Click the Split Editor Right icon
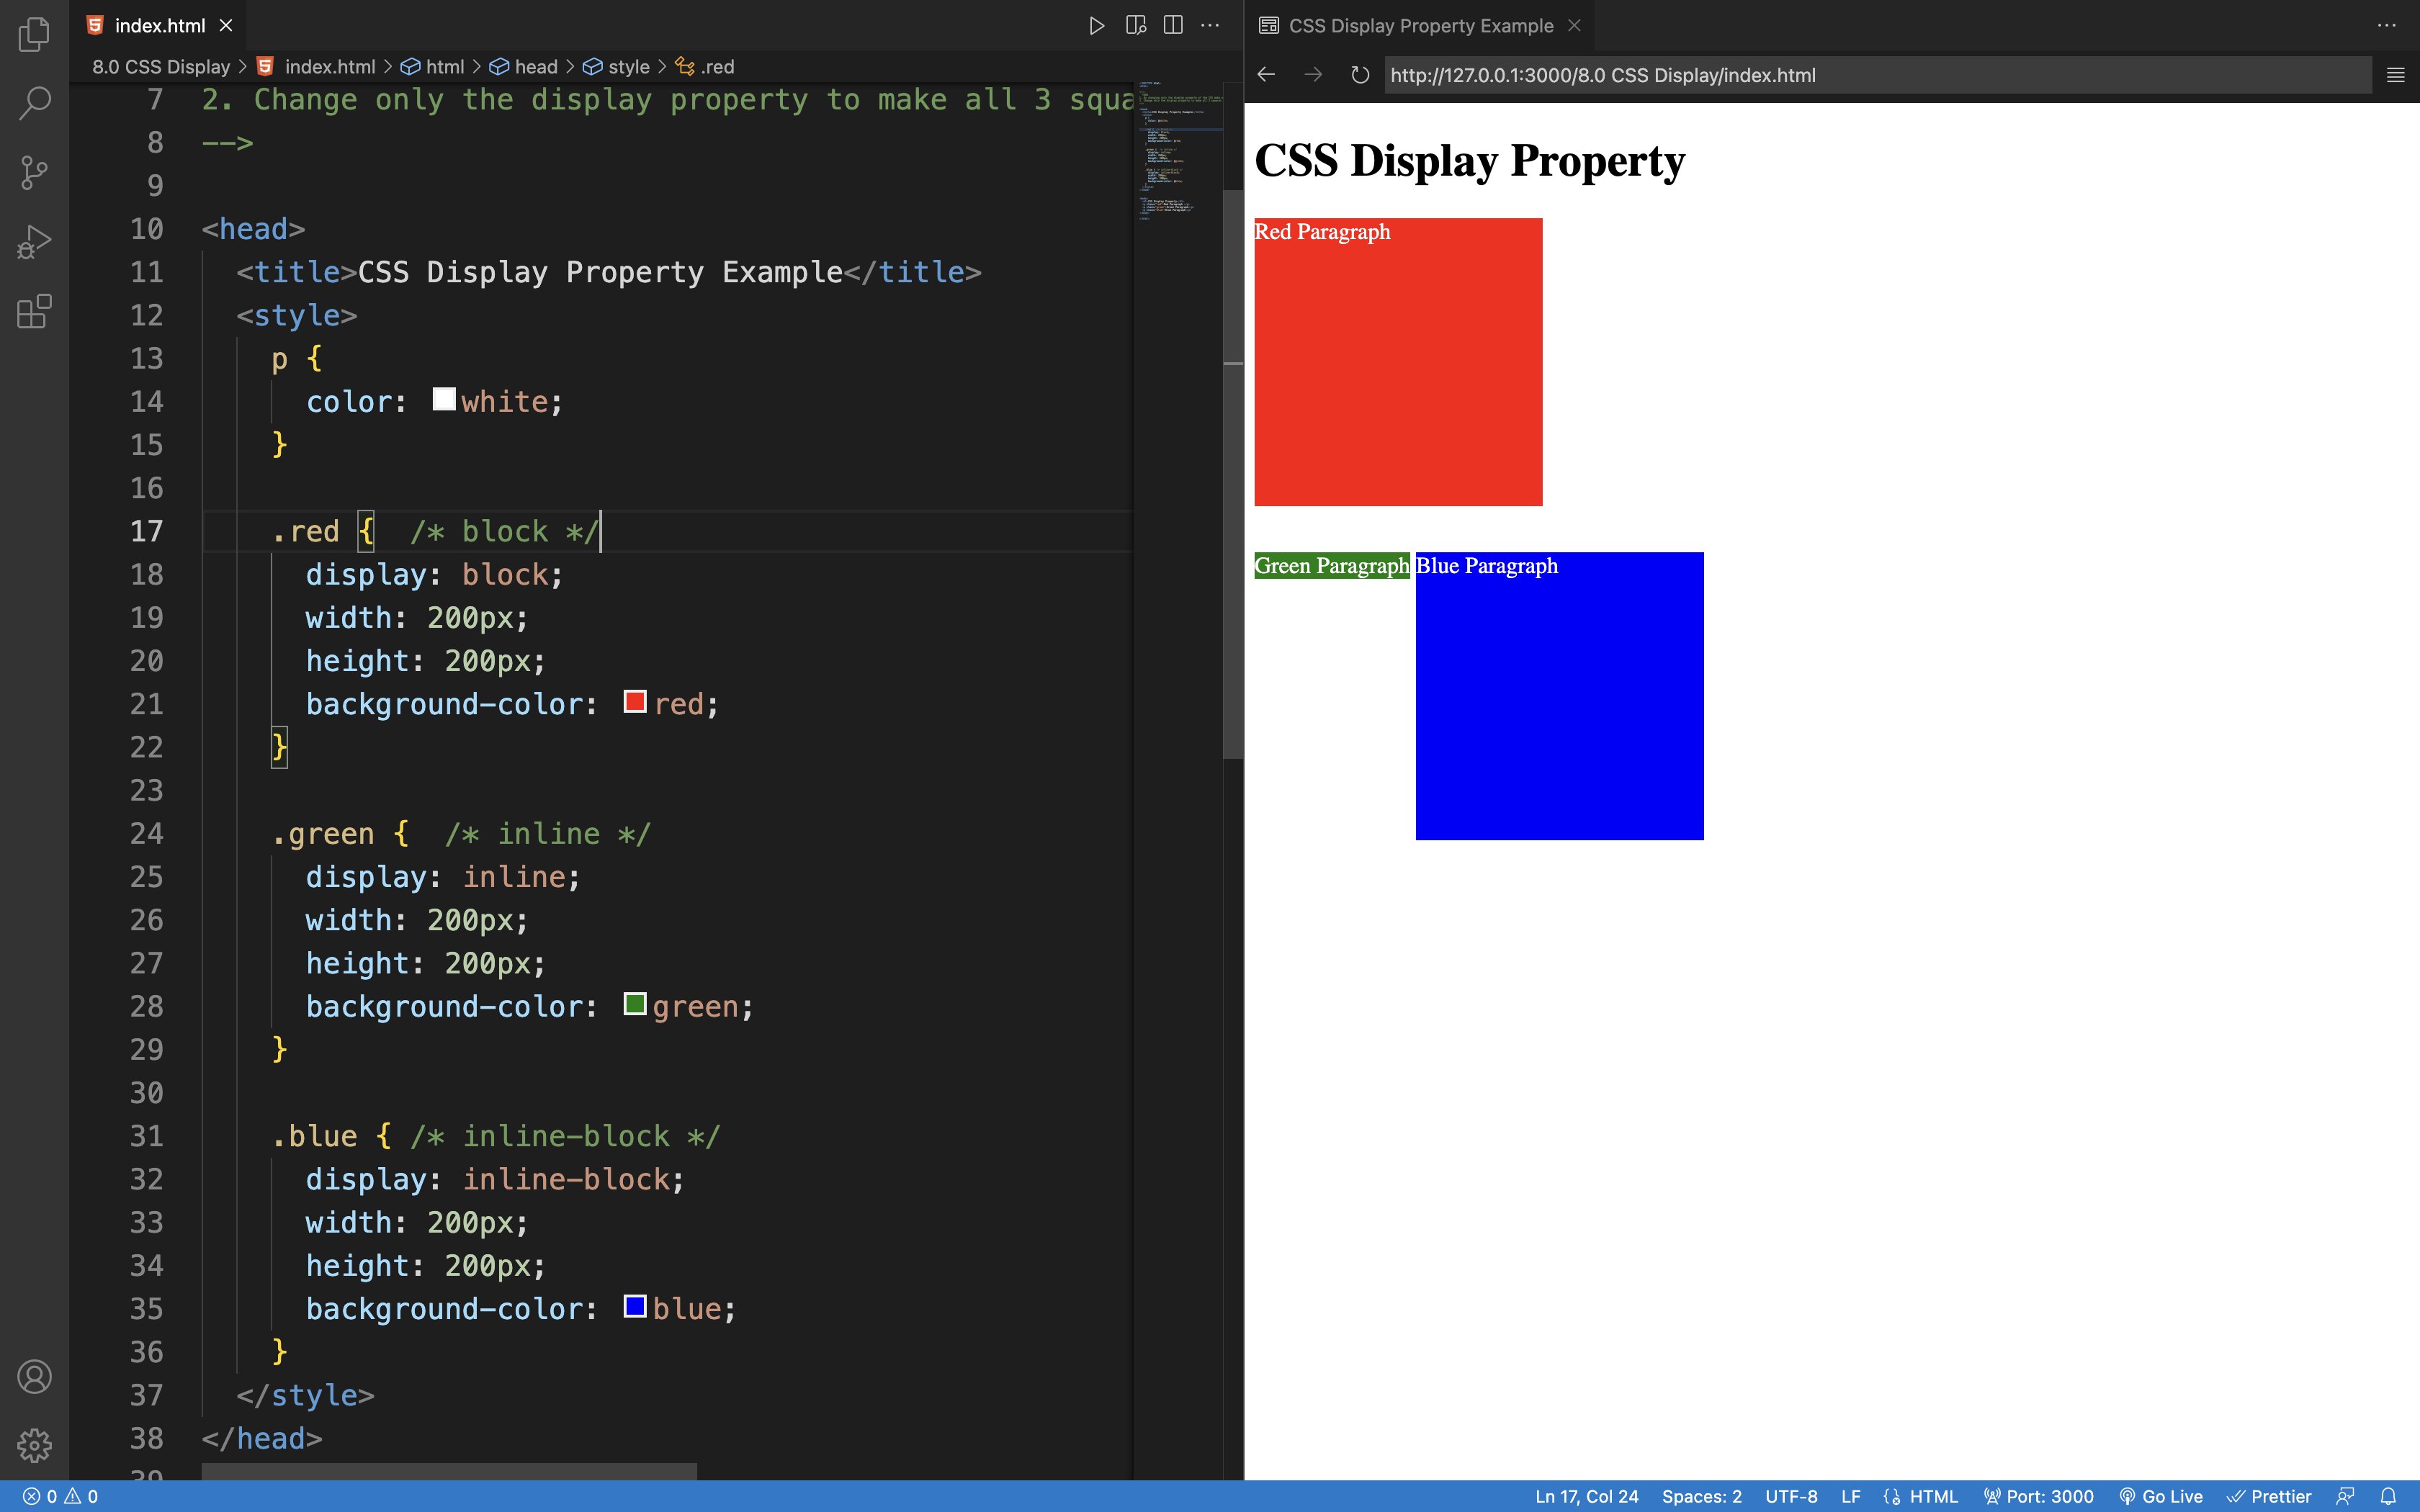The height and width of the screenshot is (1512, 2420). pyautogui.click(x=1173, y=26)
